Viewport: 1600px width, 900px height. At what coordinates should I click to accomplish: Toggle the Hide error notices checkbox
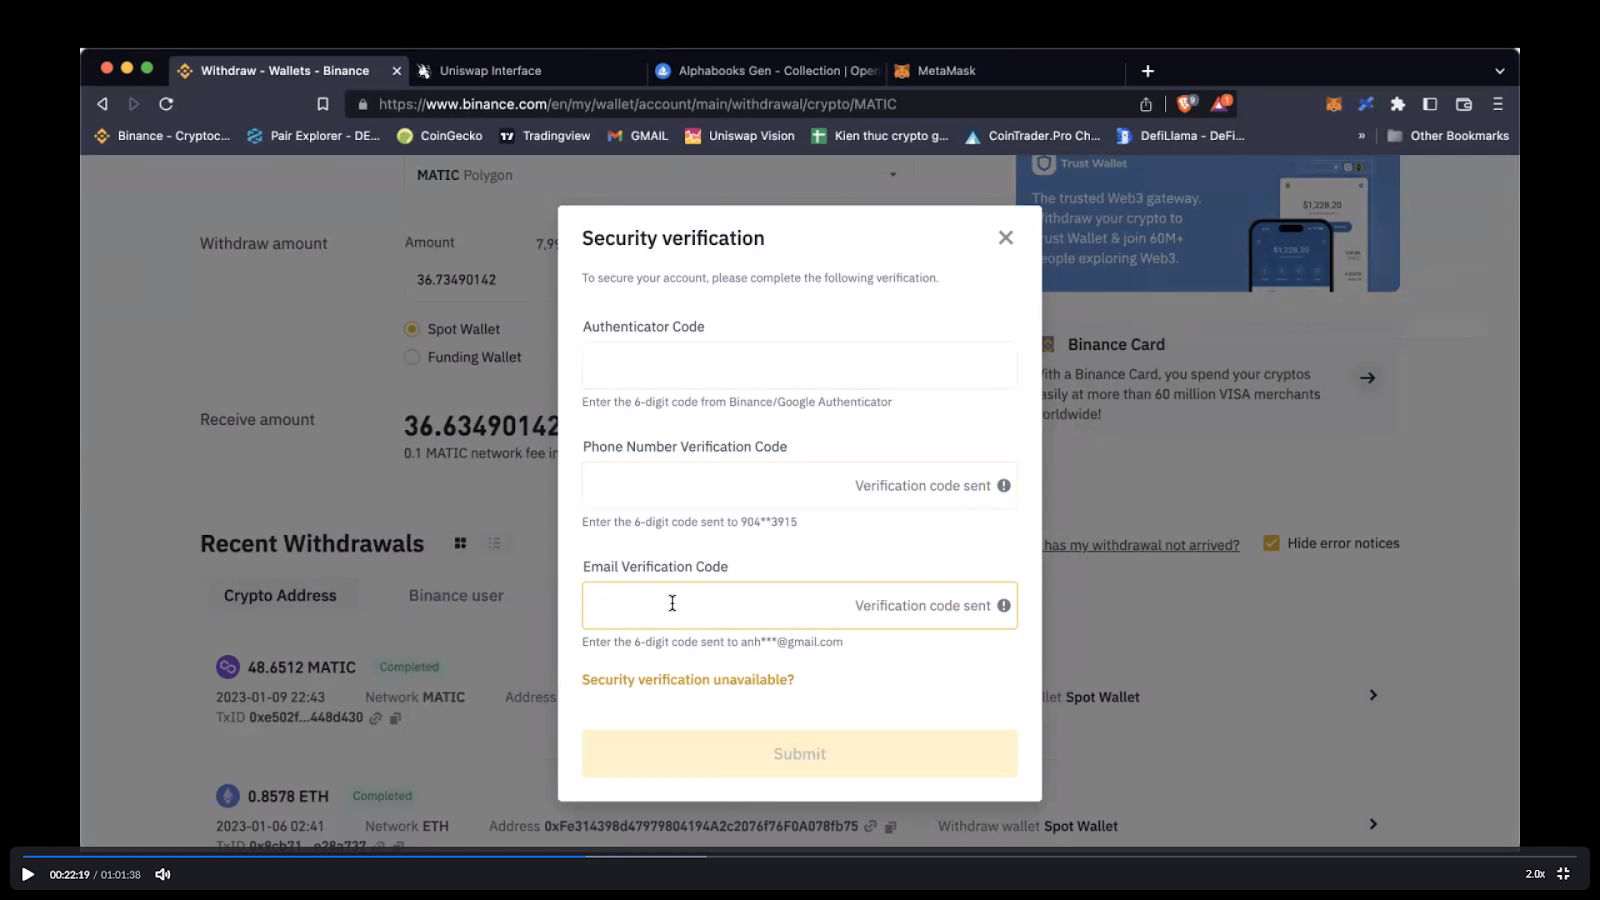point(1271,543)
